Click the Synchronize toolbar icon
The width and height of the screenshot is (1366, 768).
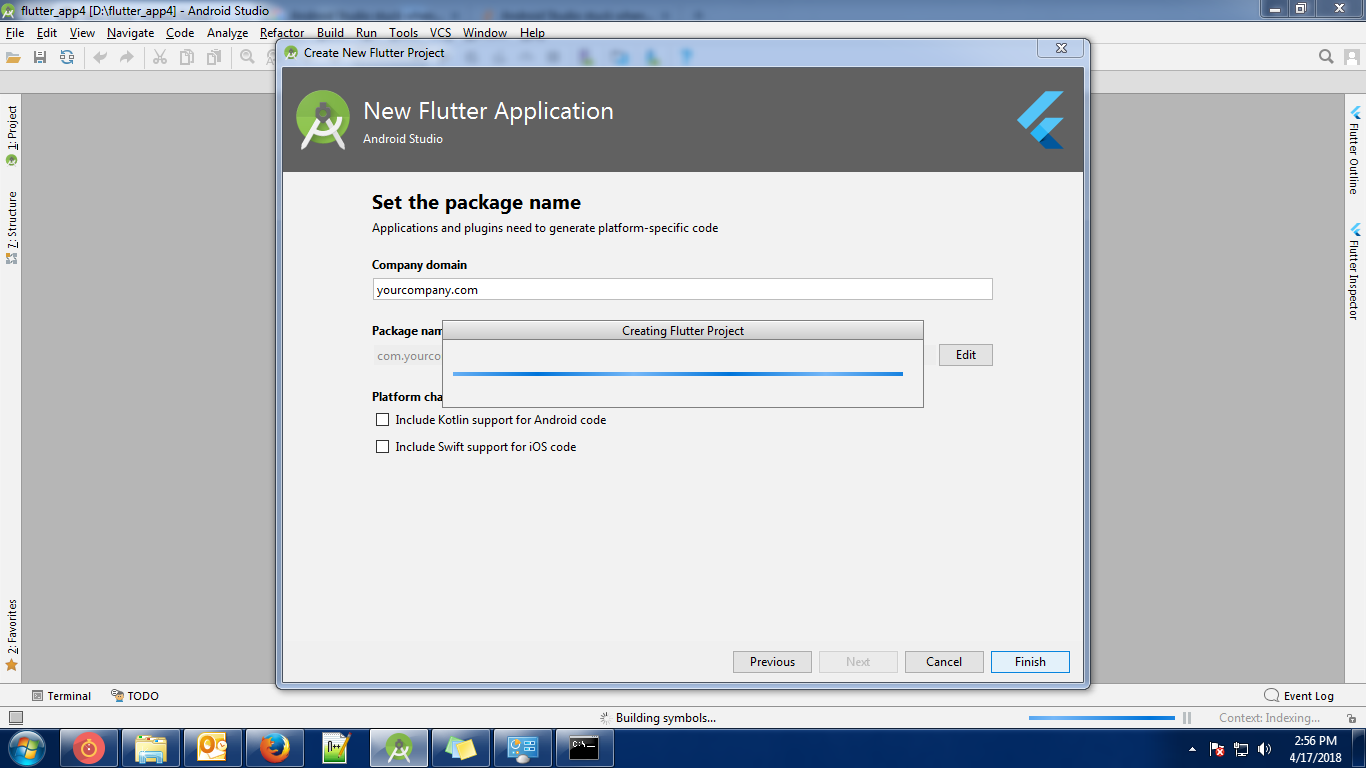67,57
